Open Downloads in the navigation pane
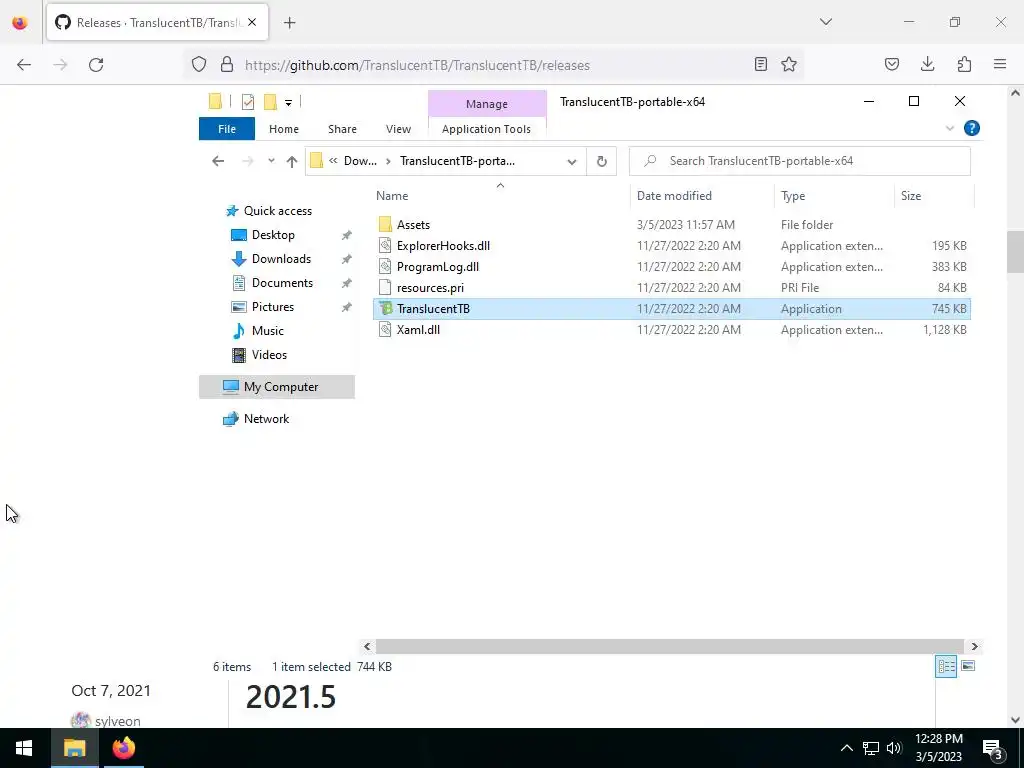The width and height of the screenshot is (1024, 768). pyautogui.click(x=281, y=259)
